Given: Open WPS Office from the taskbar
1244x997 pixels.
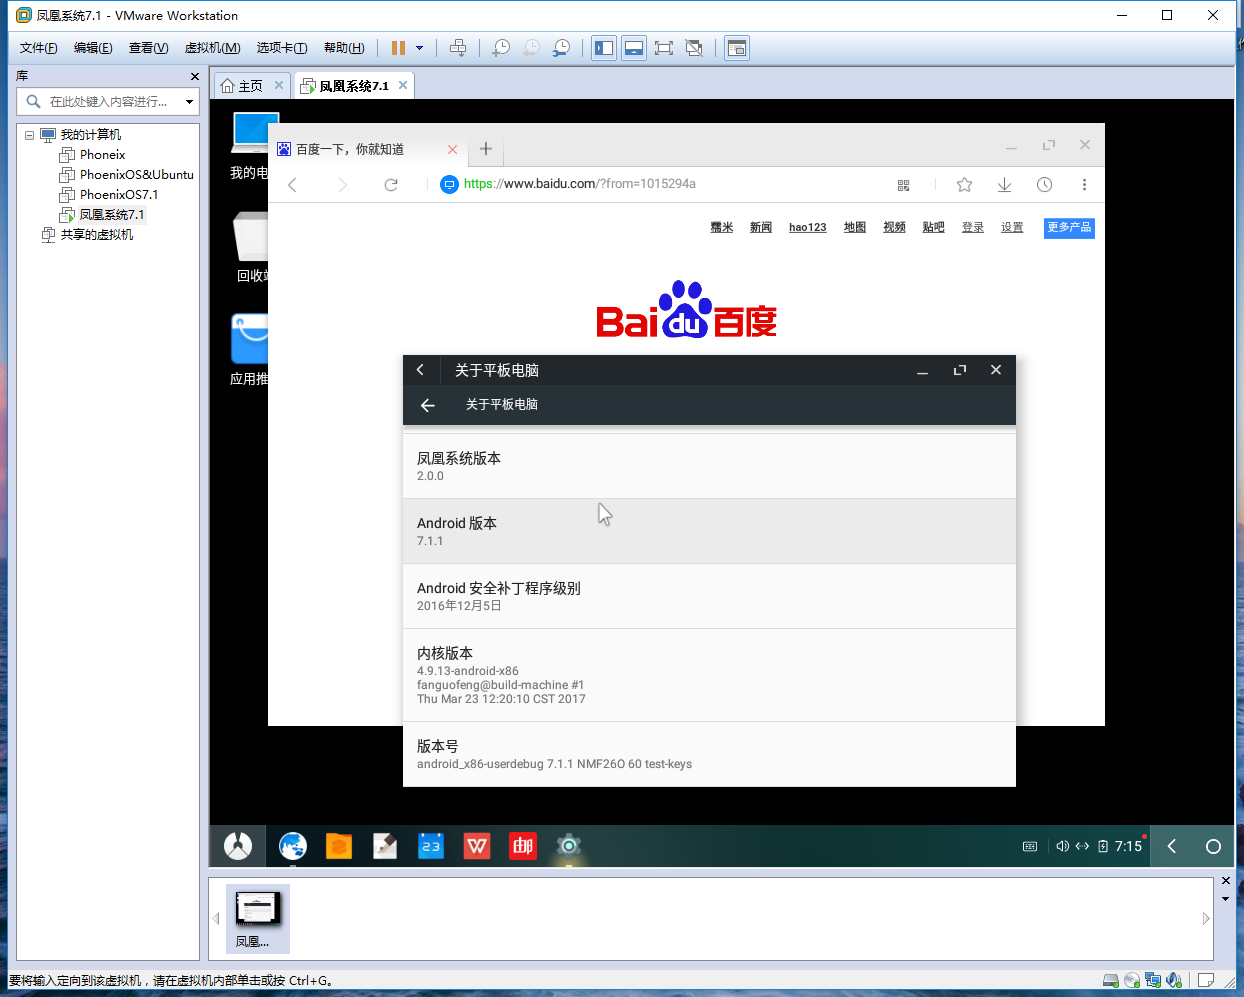Looking at the screenshot, I should (x=477, y=846).
